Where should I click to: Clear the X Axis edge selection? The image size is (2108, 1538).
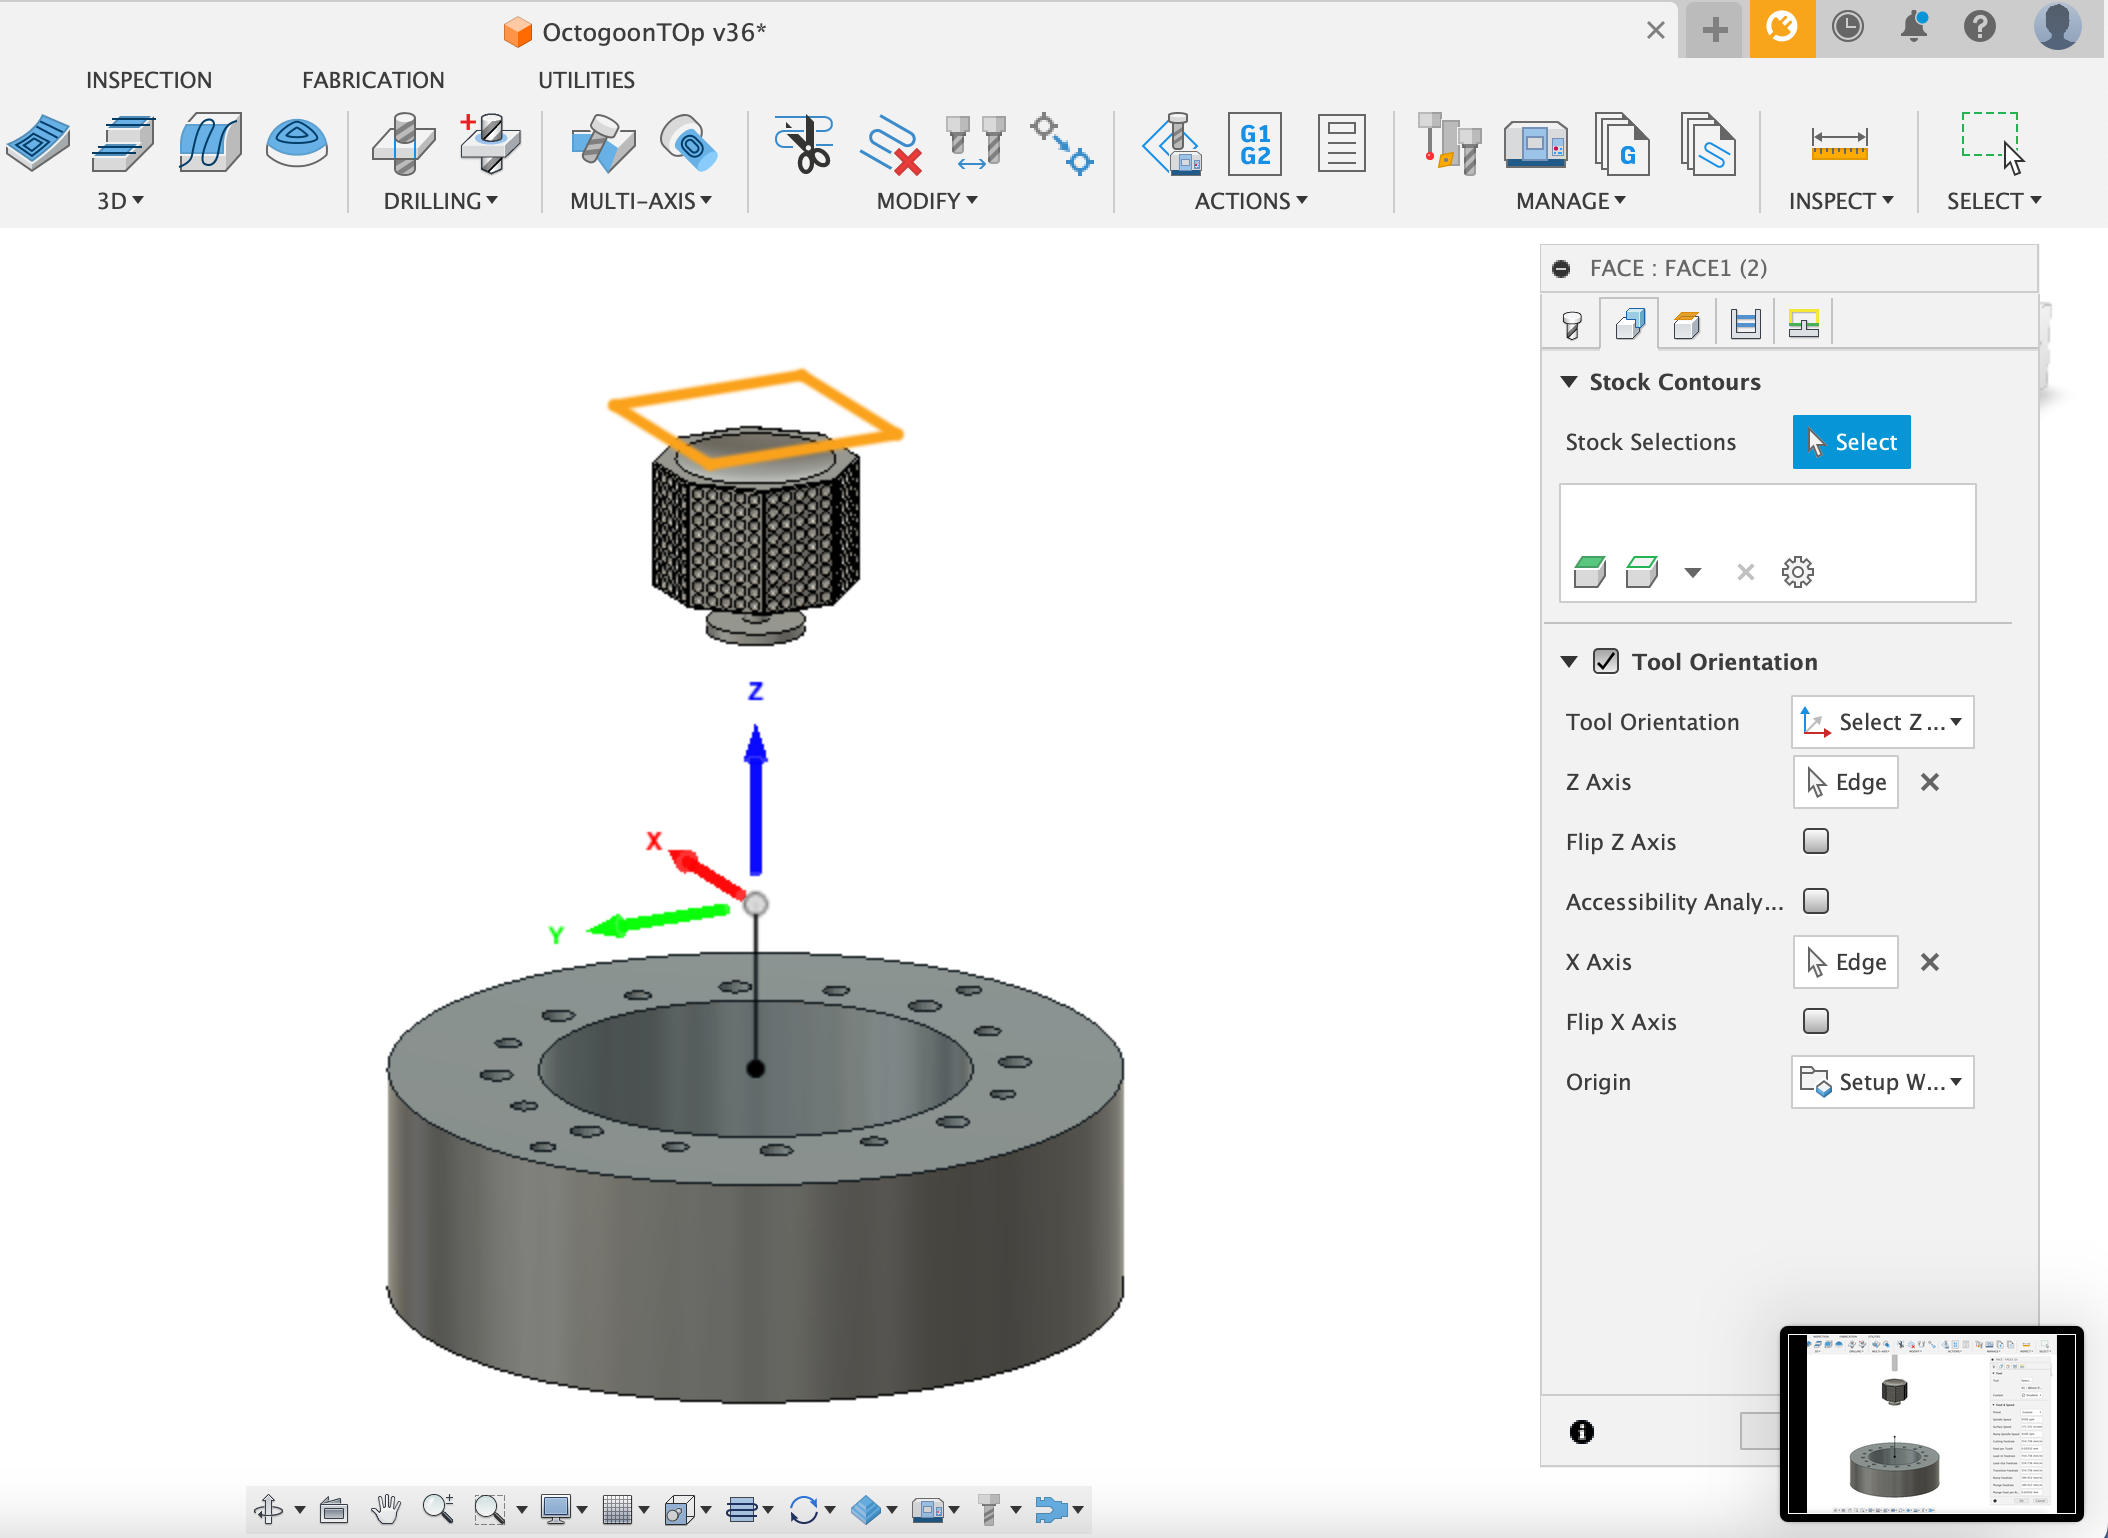click(x=1930, y=962)
